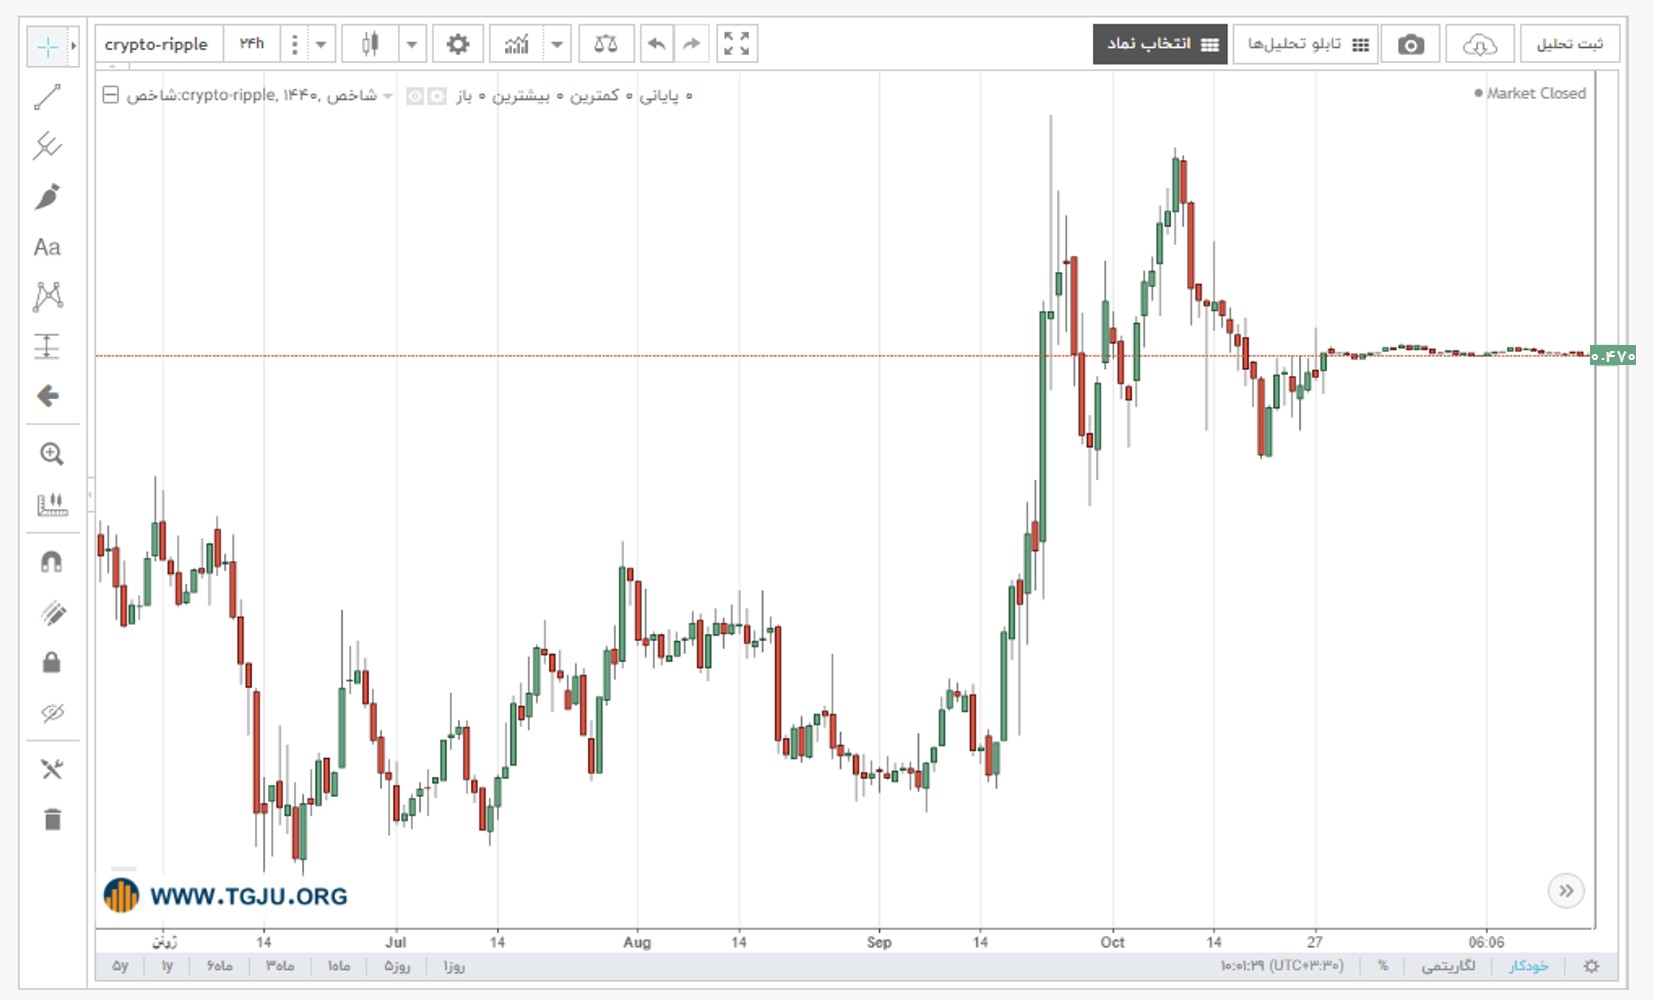1653x1000 pixels.
Task: Redo the chart action
Action: [x=692, y=44]
